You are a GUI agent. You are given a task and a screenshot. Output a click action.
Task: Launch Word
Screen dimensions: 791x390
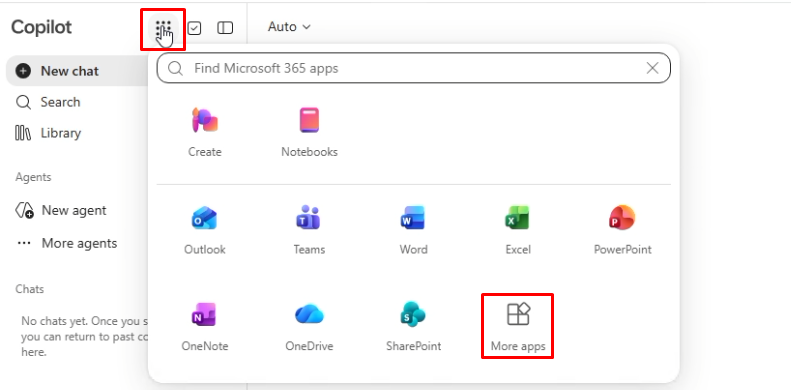414,230
